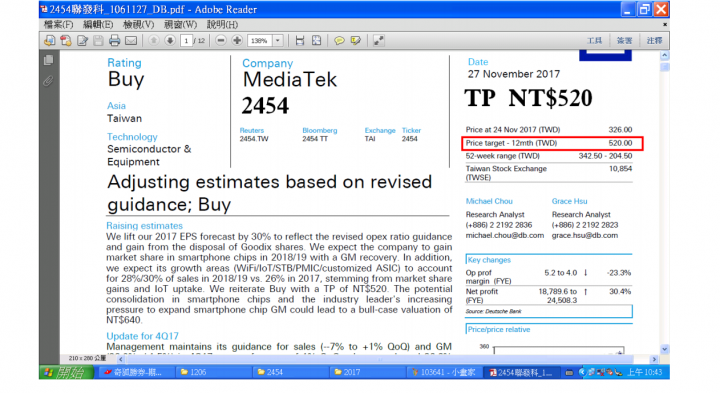720x393 pixels.
Task: Click the 'MediaTek' company name
Action: (290, 80)
